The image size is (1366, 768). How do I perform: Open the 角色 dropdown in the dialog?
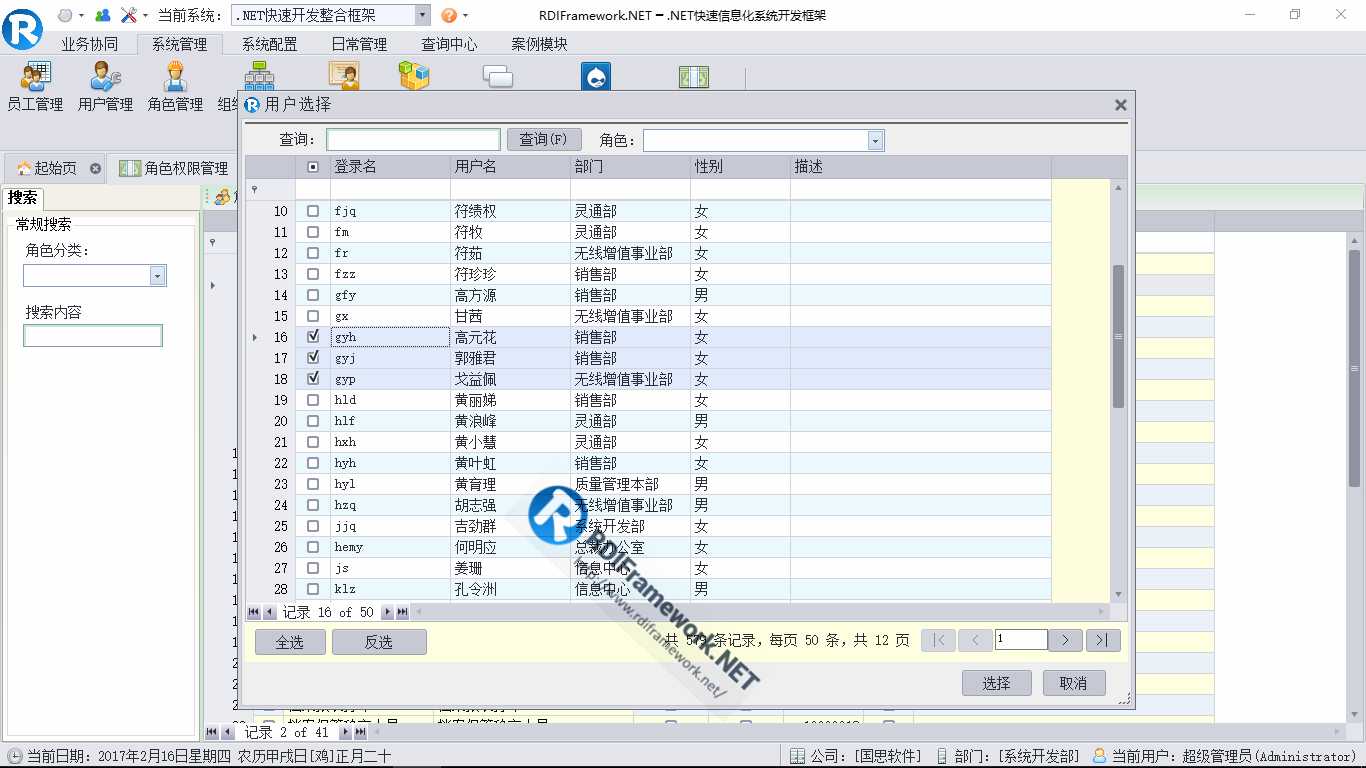(876, 140)
